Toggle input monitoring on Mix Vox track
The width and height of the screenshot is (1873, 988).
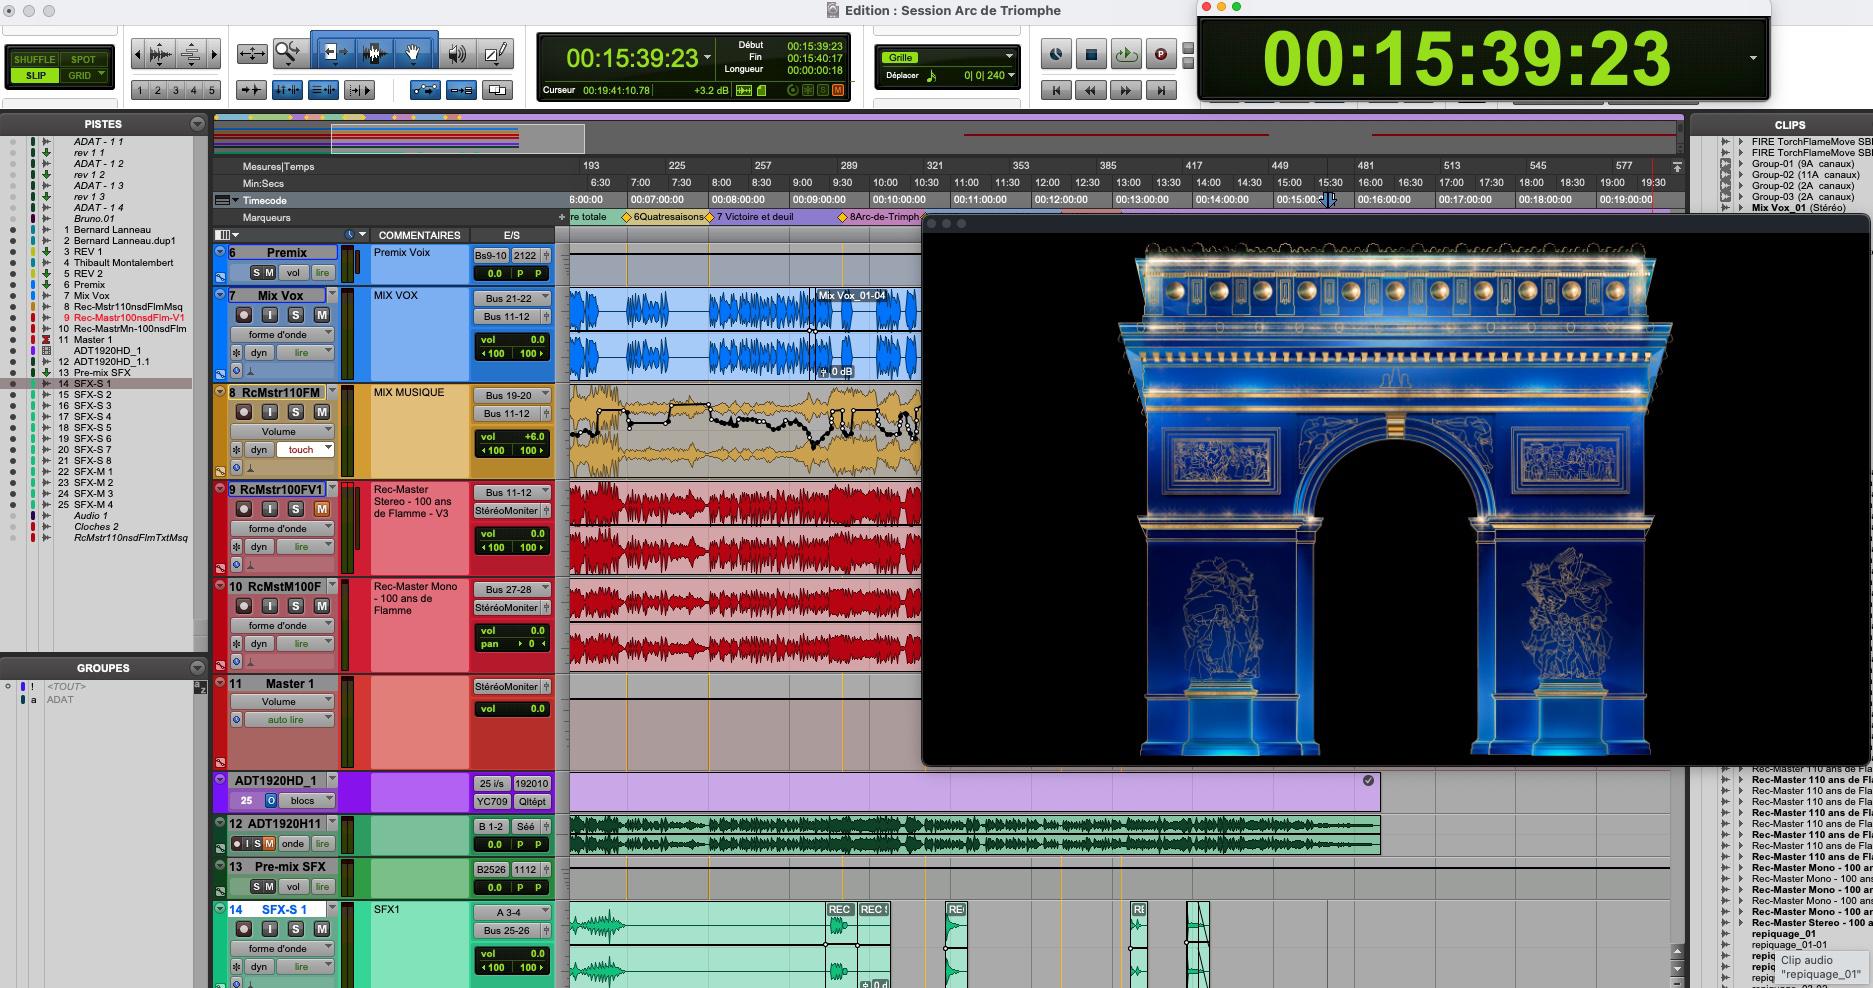click(269, 314)
